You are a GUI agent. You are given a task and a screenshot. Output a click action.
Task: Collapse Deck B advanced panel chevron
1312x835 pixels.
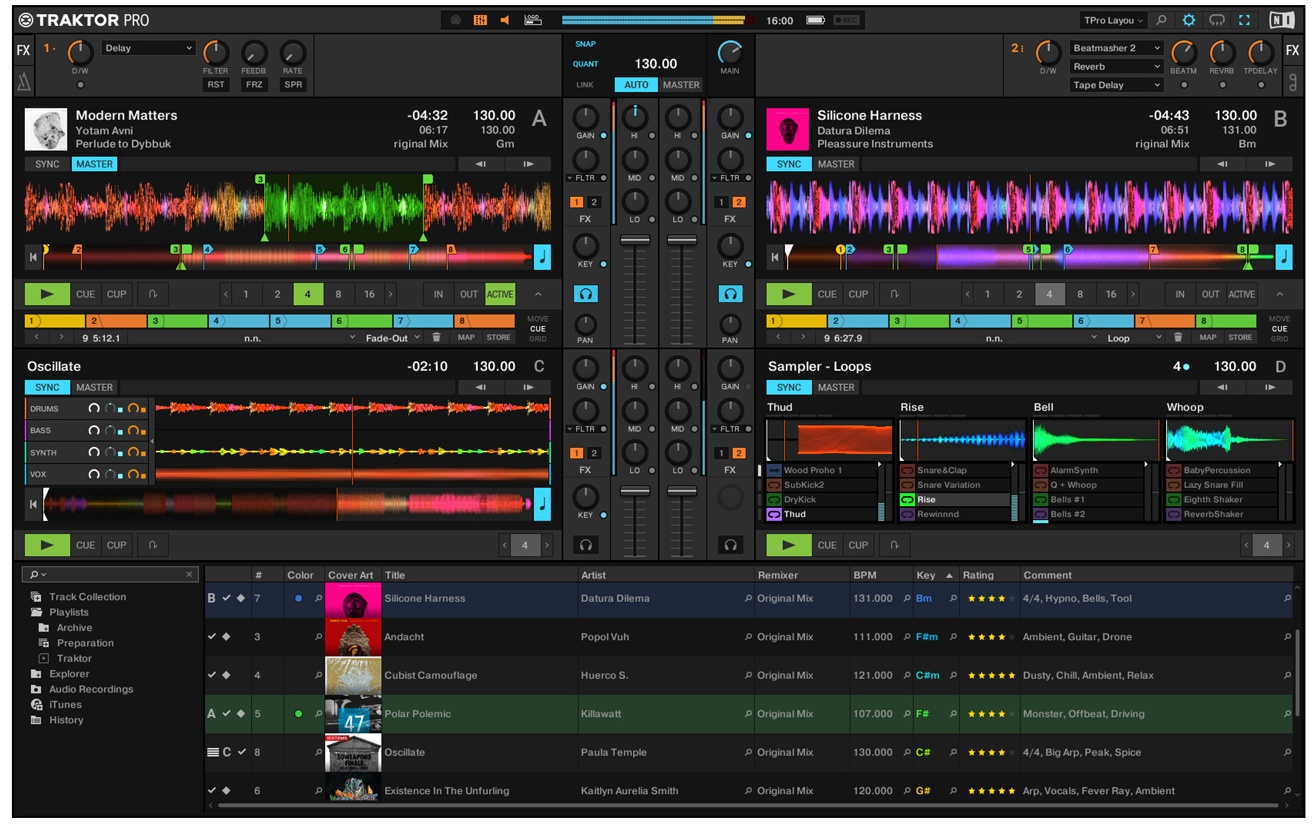(1279, 294)
